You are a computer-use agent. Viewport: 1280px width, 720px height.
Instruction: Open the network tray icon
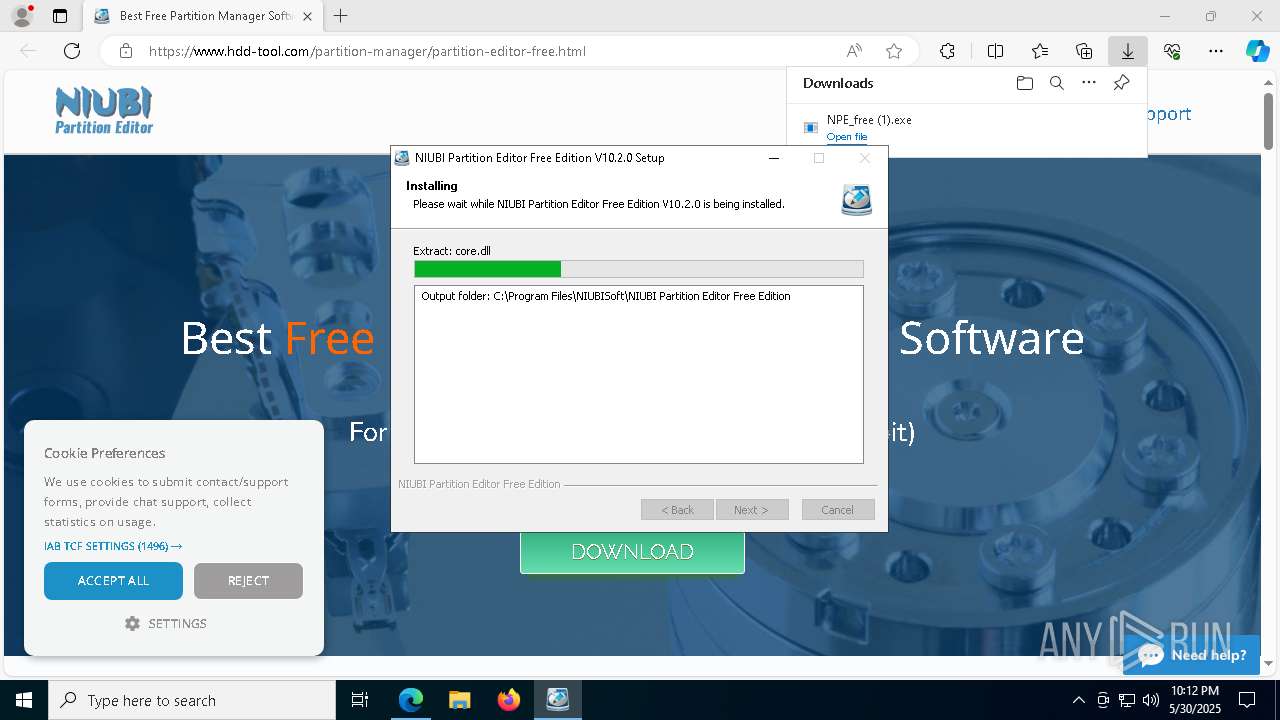pyautogui.click(x=1127, y=700)
